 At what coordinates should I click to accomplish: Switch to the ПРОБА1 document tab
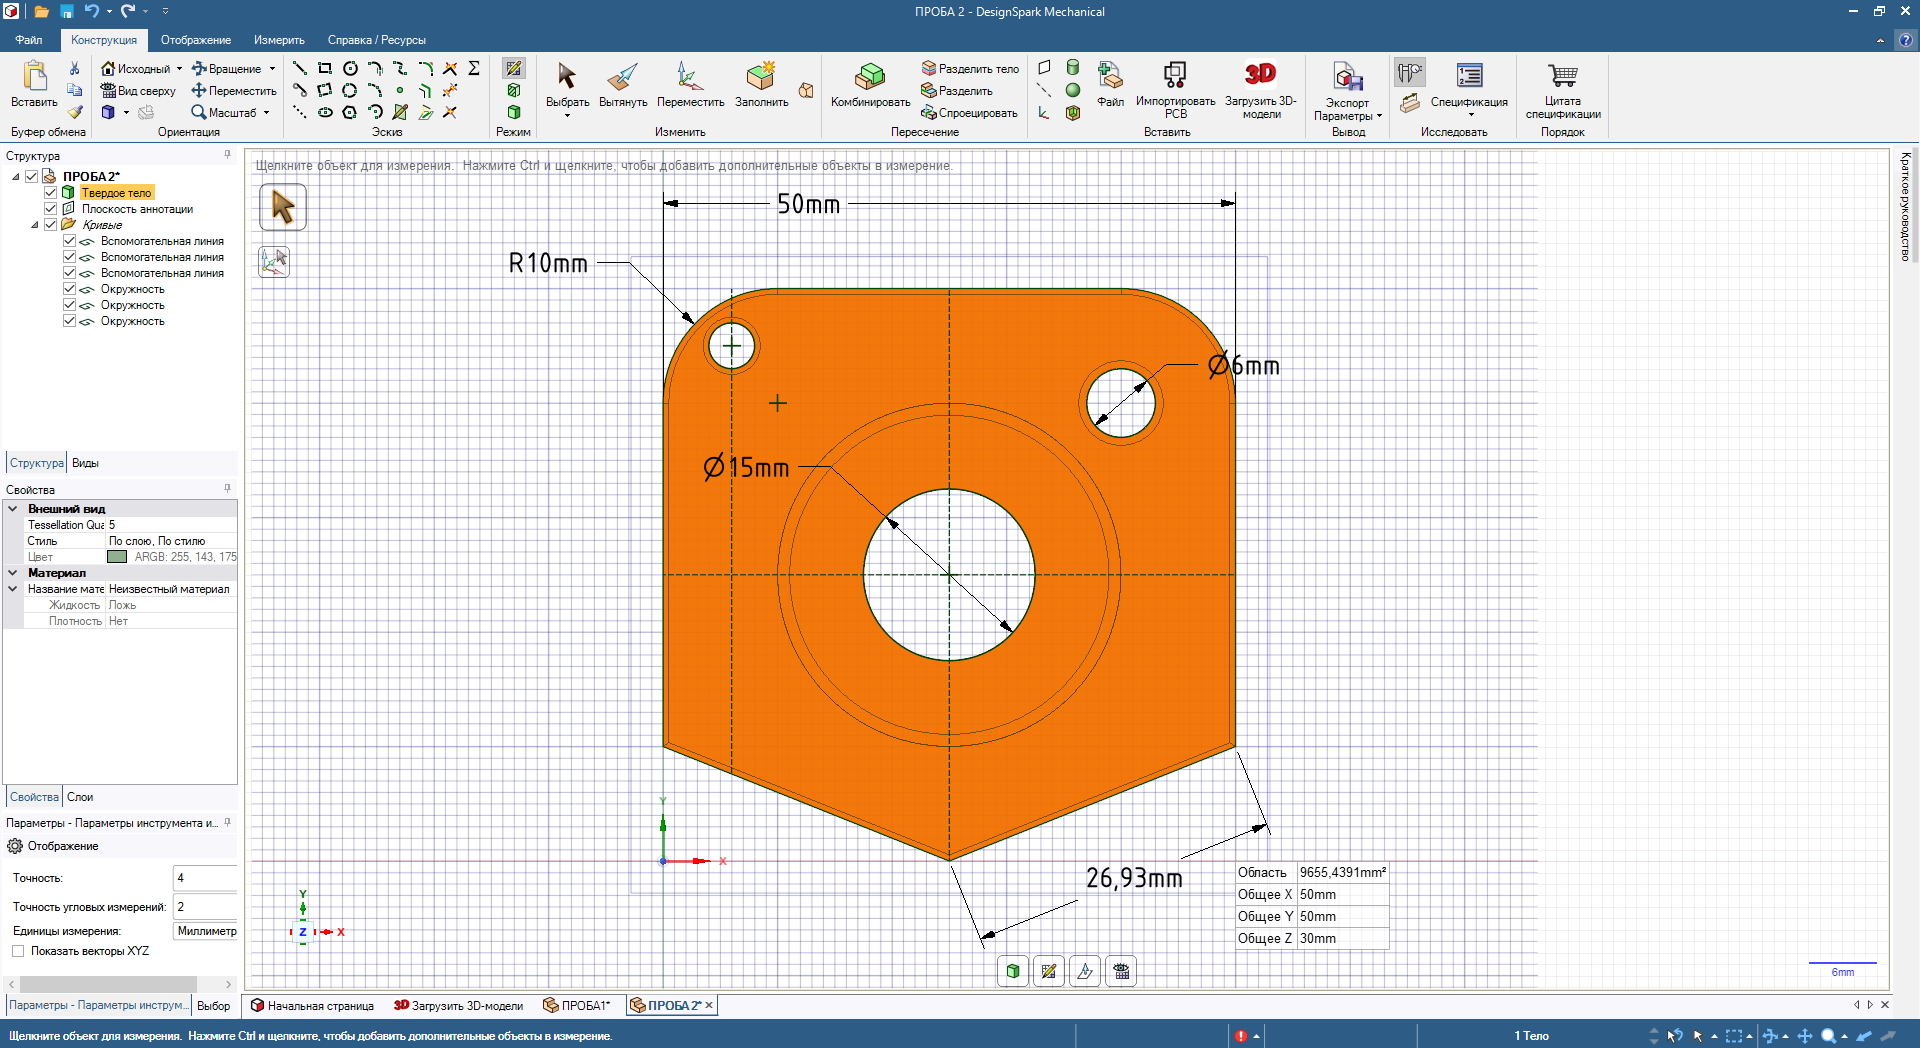577,1006
